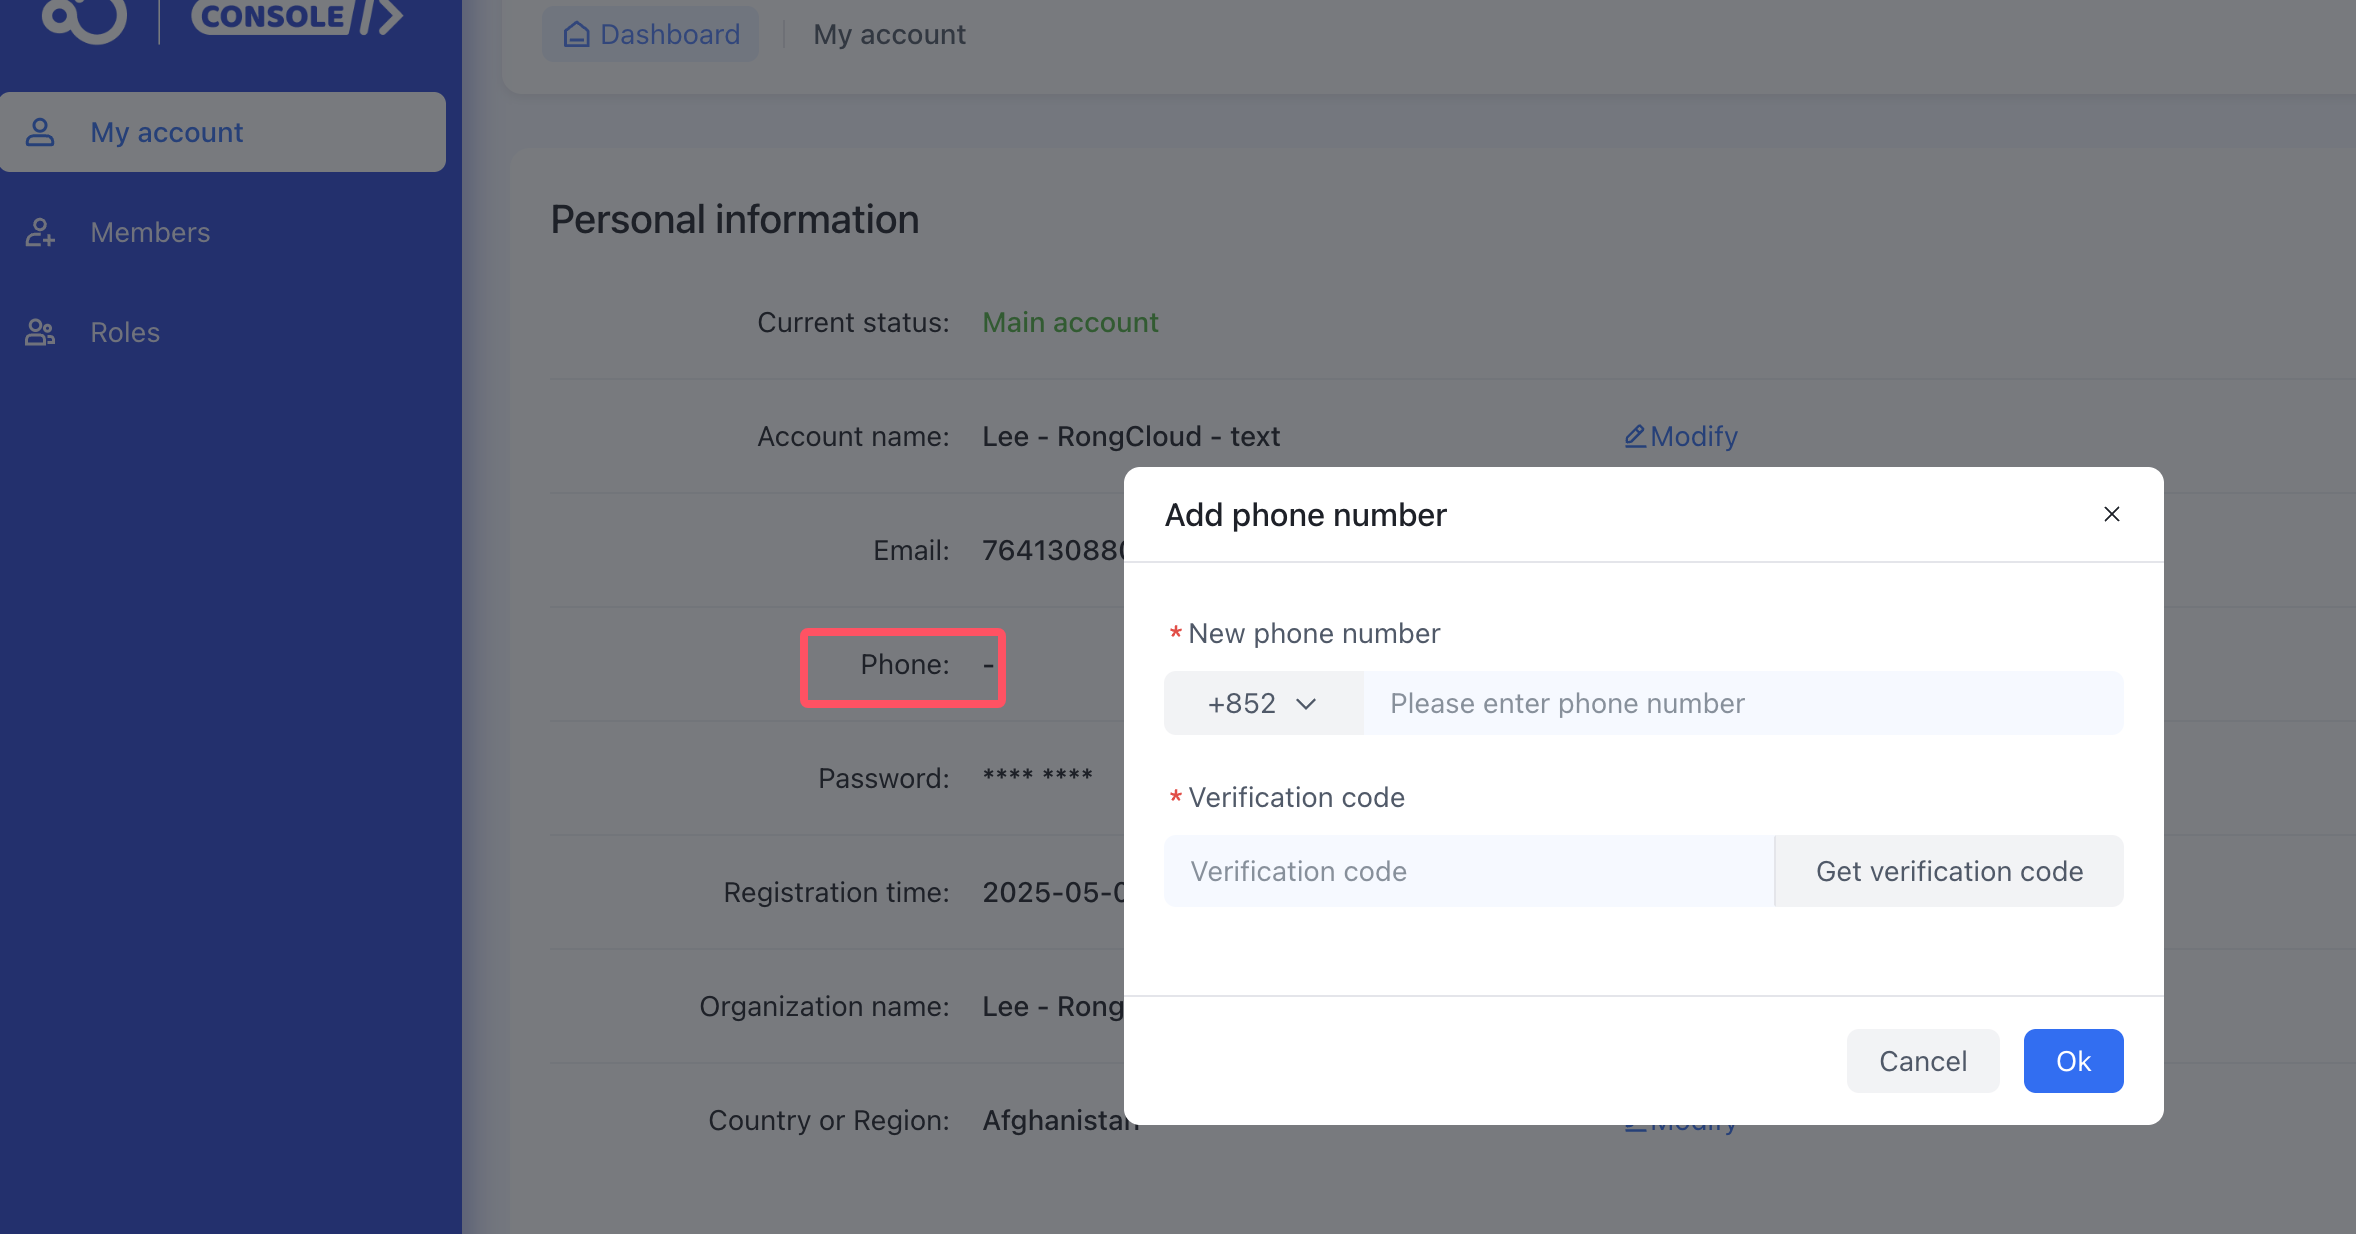2356x1234 pixels.
Task: Open the Members sidebar menu item
Action: [x=150, y=232]
